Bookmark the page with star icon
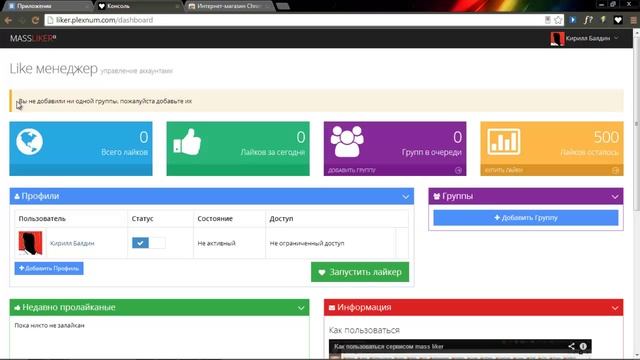The image size is (640, 360). 558,20
